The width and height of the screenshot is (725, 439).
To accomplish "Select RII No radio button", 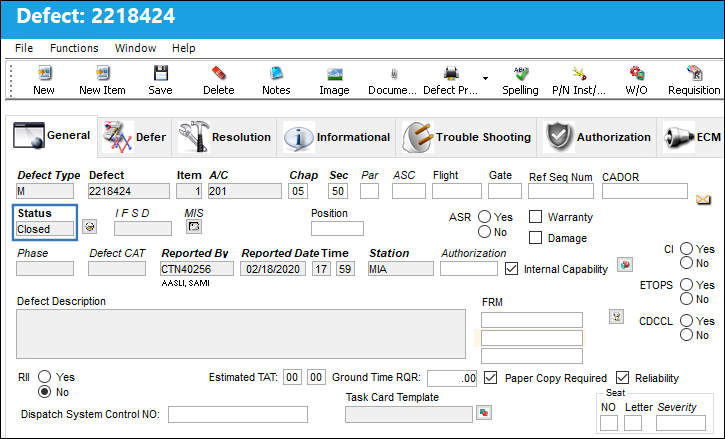I will tap(44, 392).
